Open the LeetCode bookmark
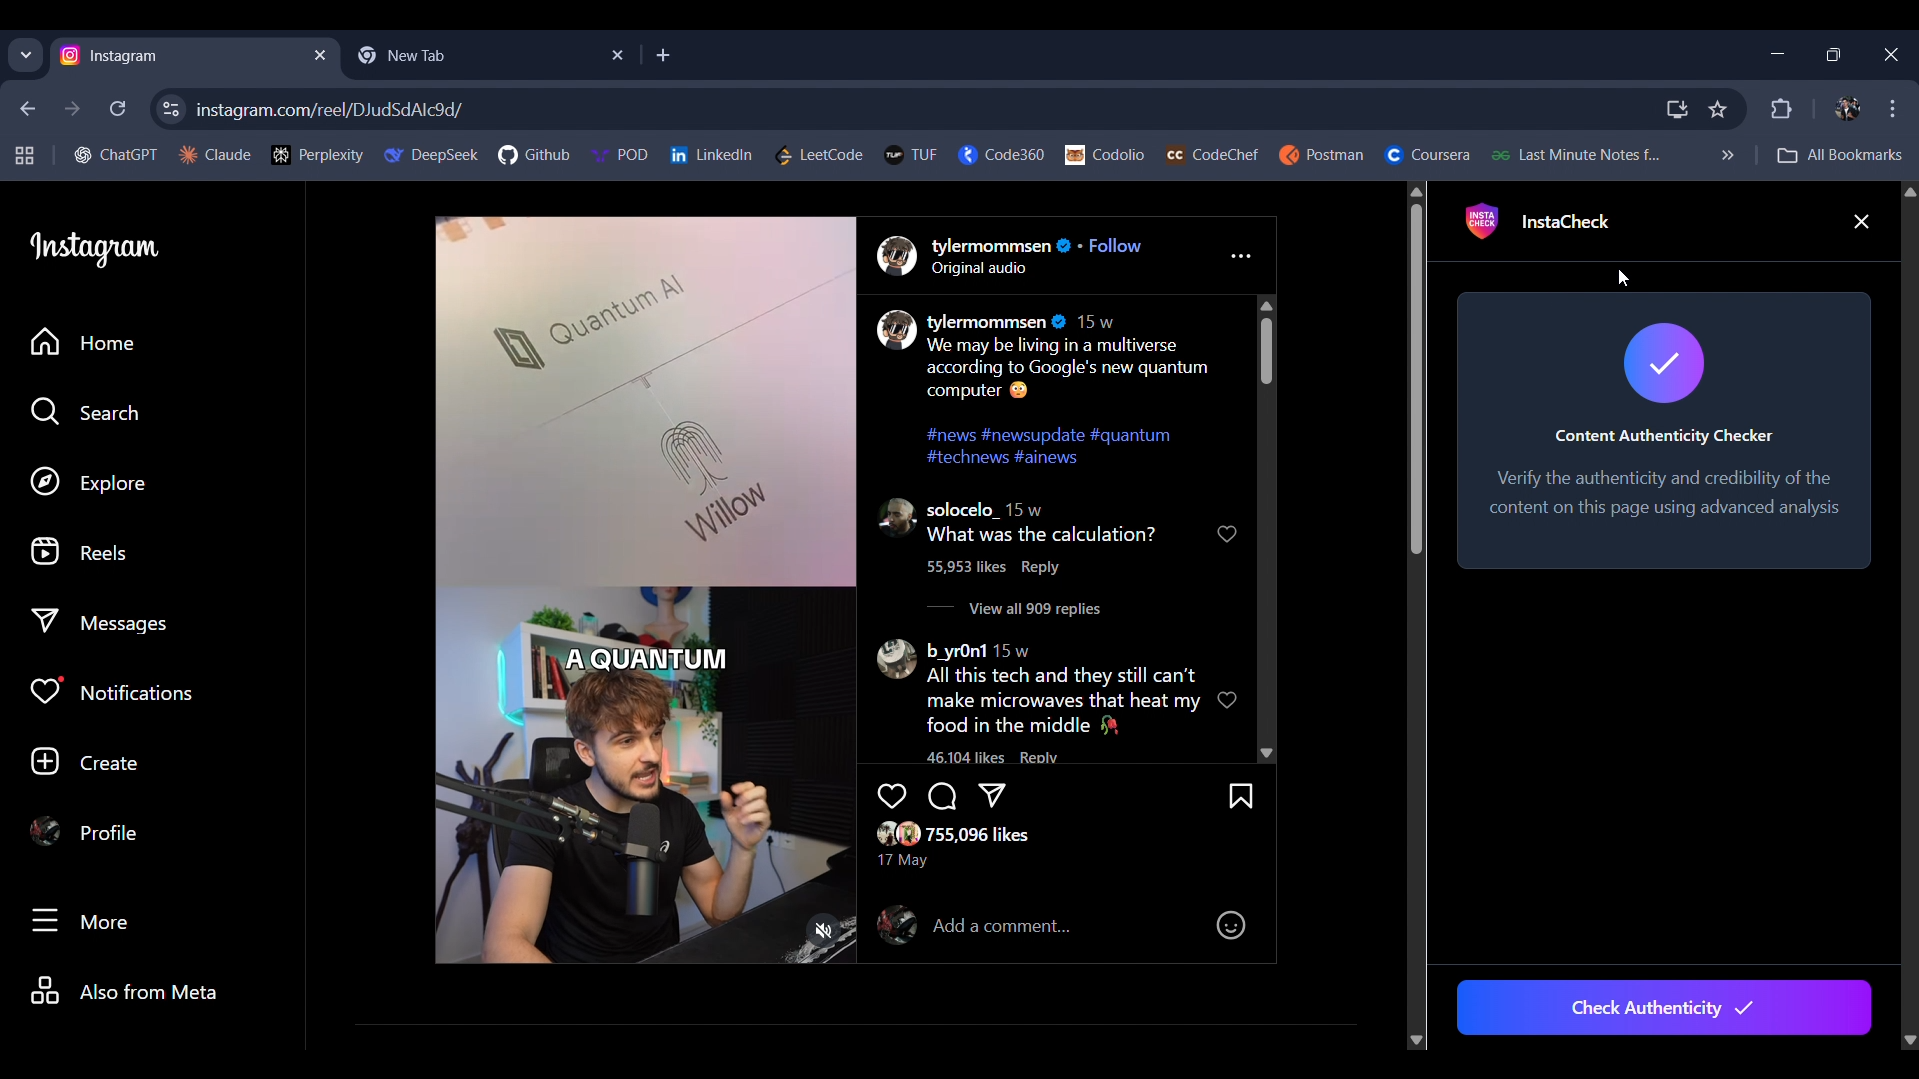Image resolution: width=1919 pixels, height=1079 pixels. point(819,155)
